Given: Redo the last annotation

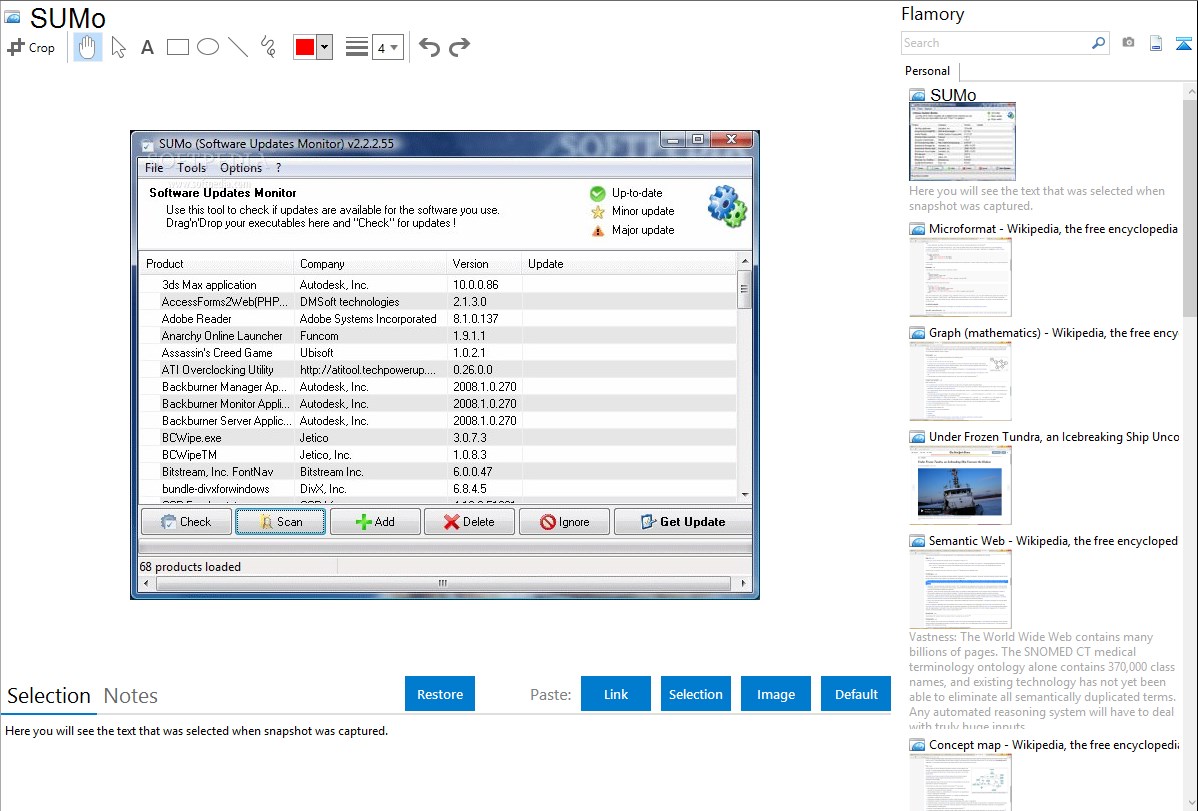Looking at the screenshot, I should pos(459,47).
